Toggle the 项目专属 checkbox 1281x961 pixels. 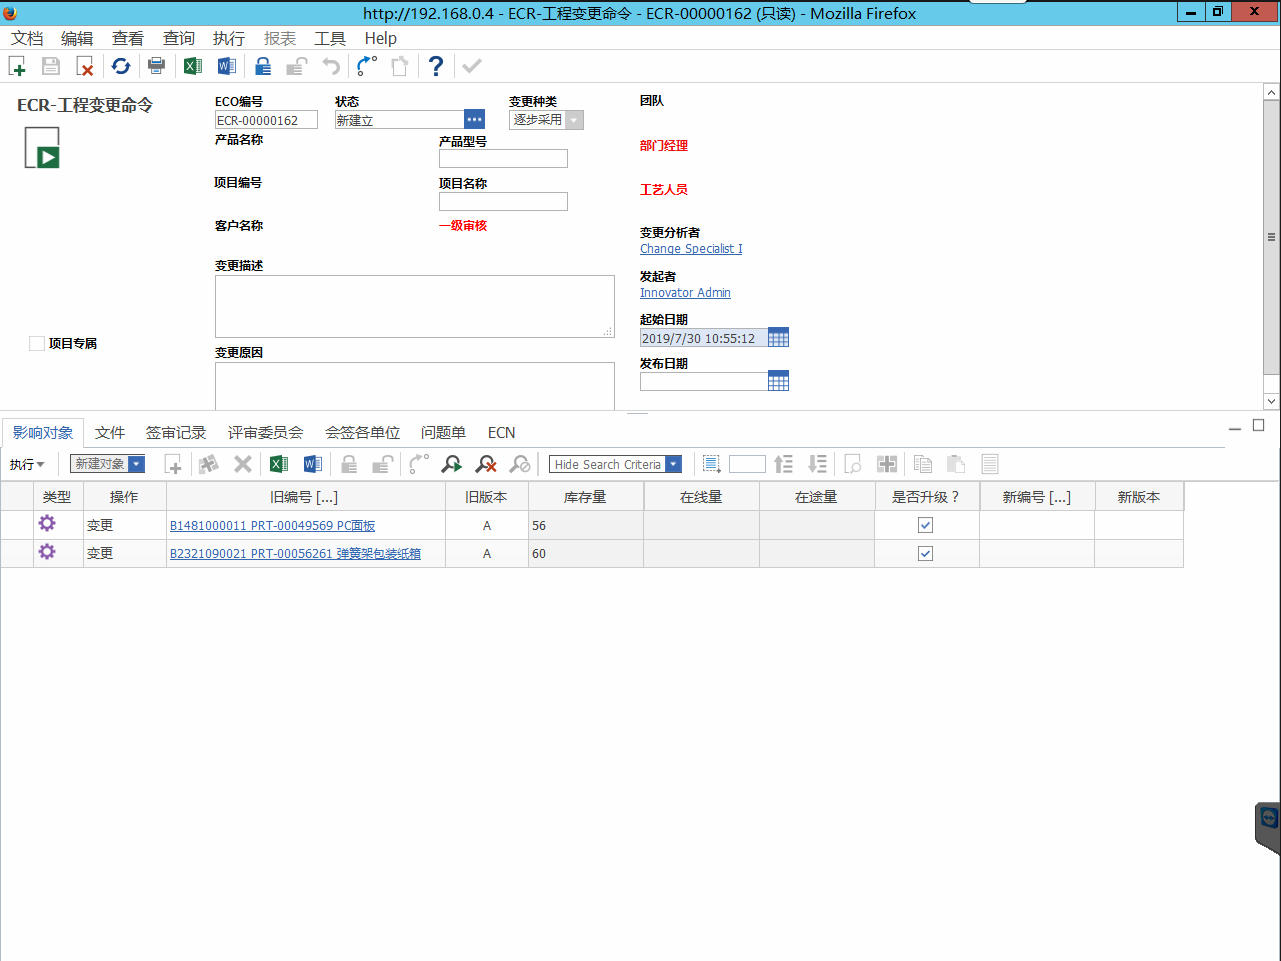37,344
